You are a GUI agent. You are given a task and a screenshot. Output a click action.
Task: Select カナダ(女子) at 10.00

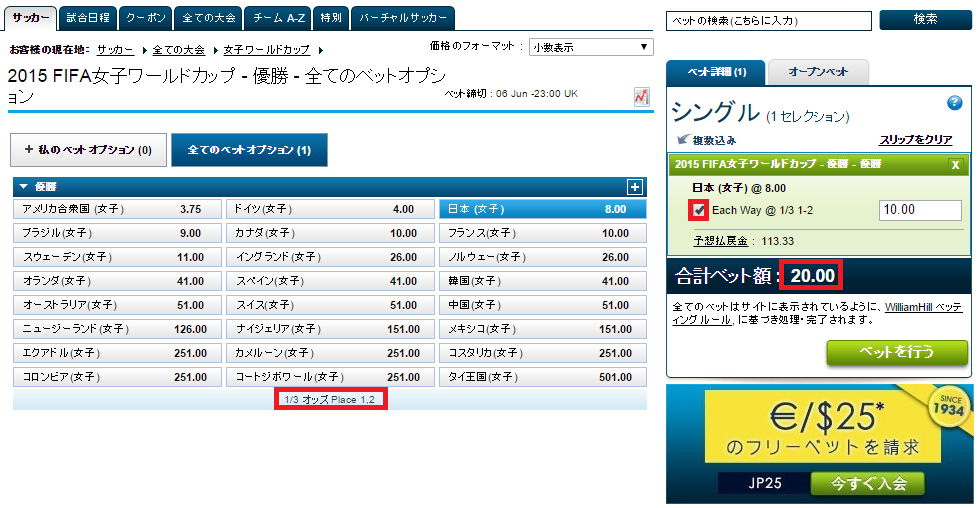click(x=330, y=233)
